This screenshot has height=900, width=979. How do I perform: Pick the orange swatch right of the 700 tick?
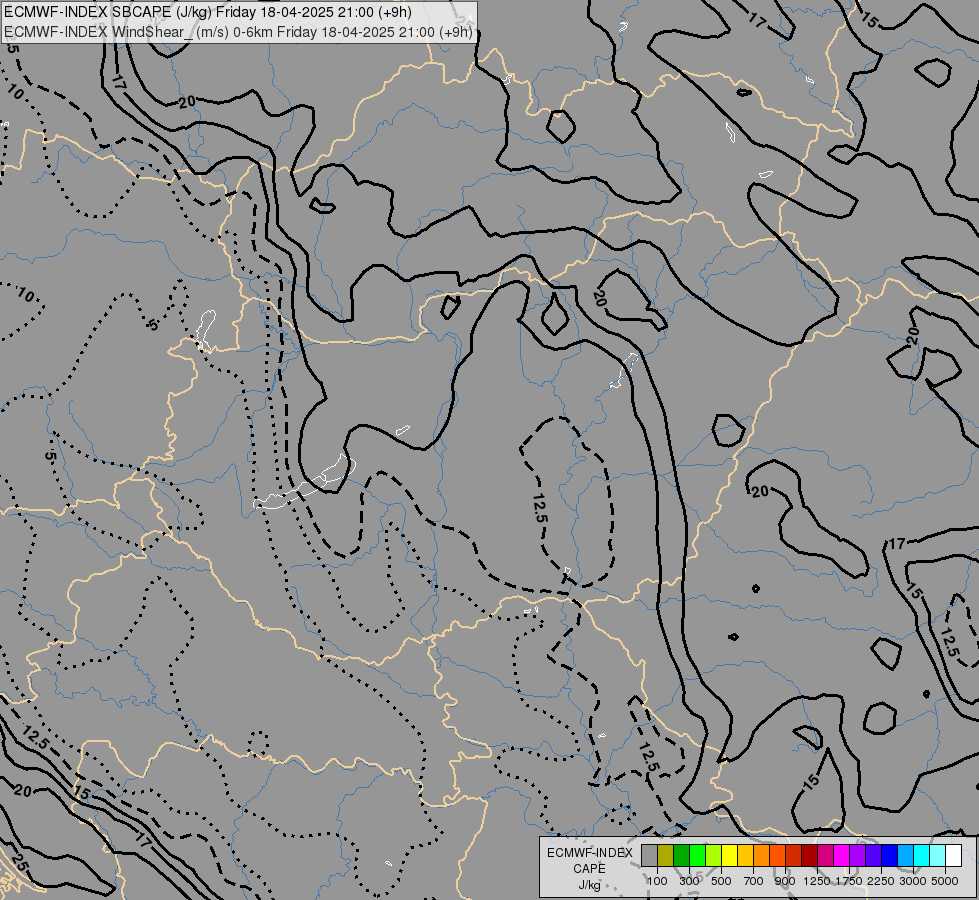761,855
